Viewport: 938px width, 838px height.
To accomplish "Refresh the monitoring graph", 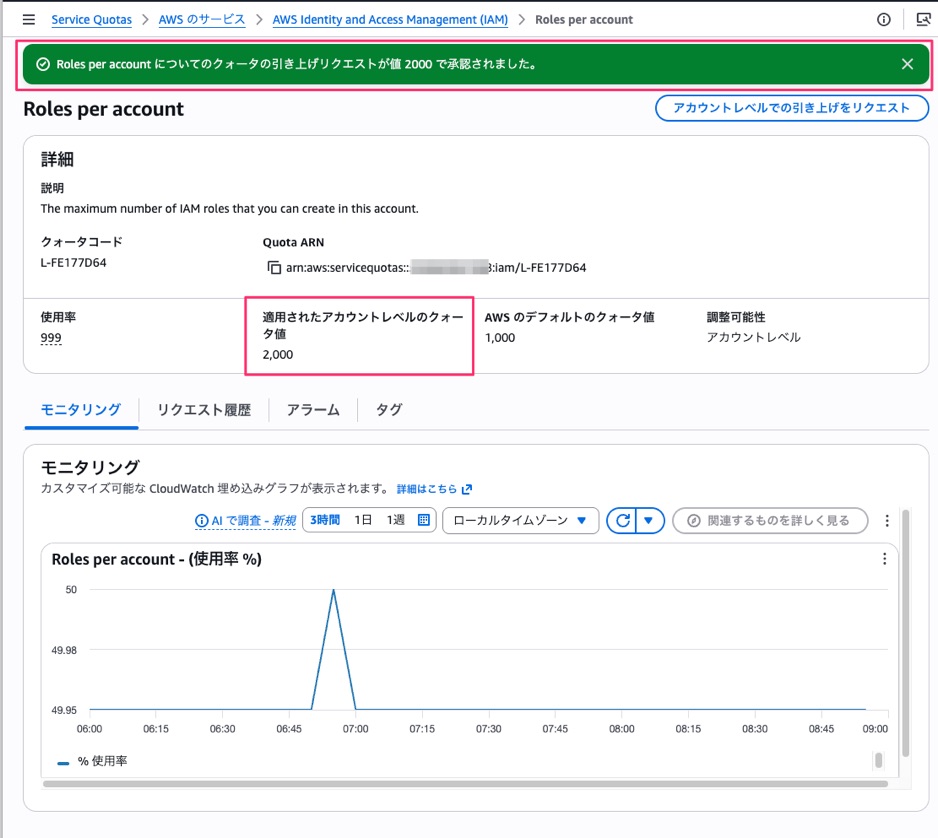I will pyautogui.click(x=622, y=520).
